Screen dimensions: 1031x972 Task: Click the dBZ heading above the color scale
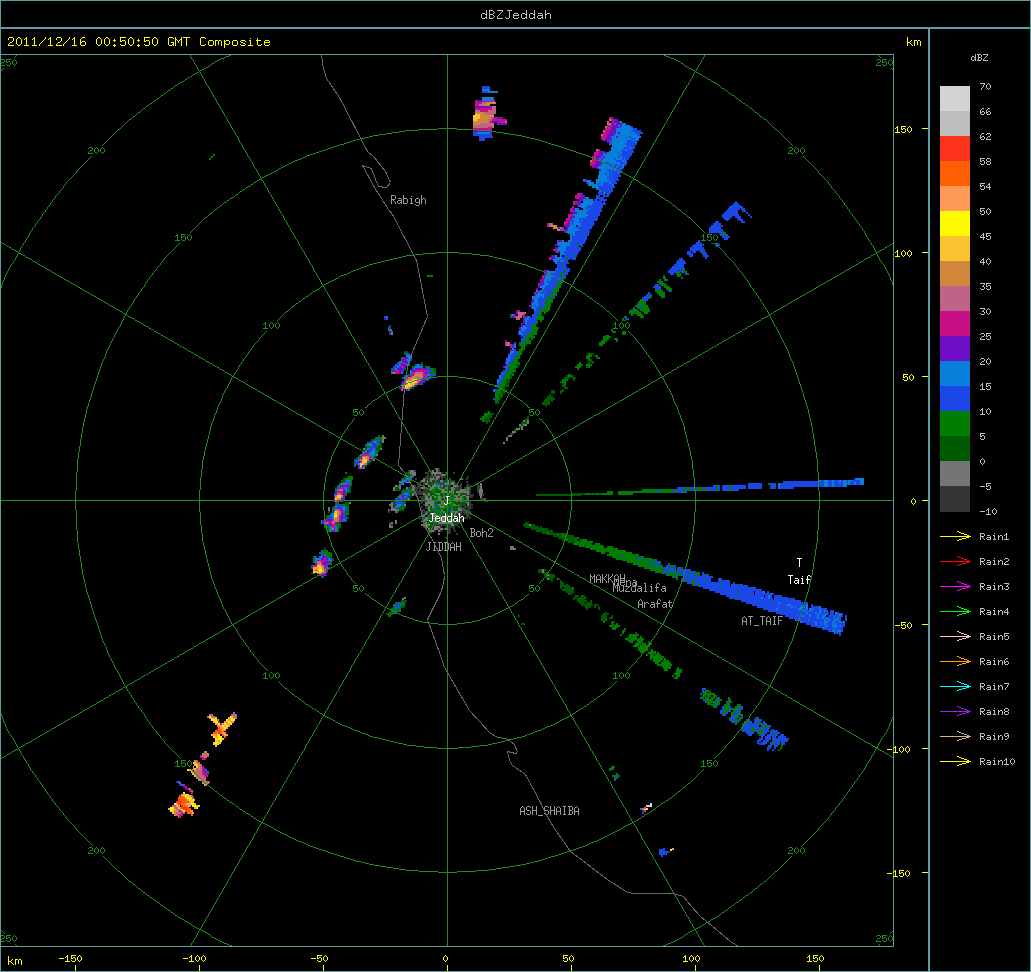pyautogui.click(x=979, y=58)
